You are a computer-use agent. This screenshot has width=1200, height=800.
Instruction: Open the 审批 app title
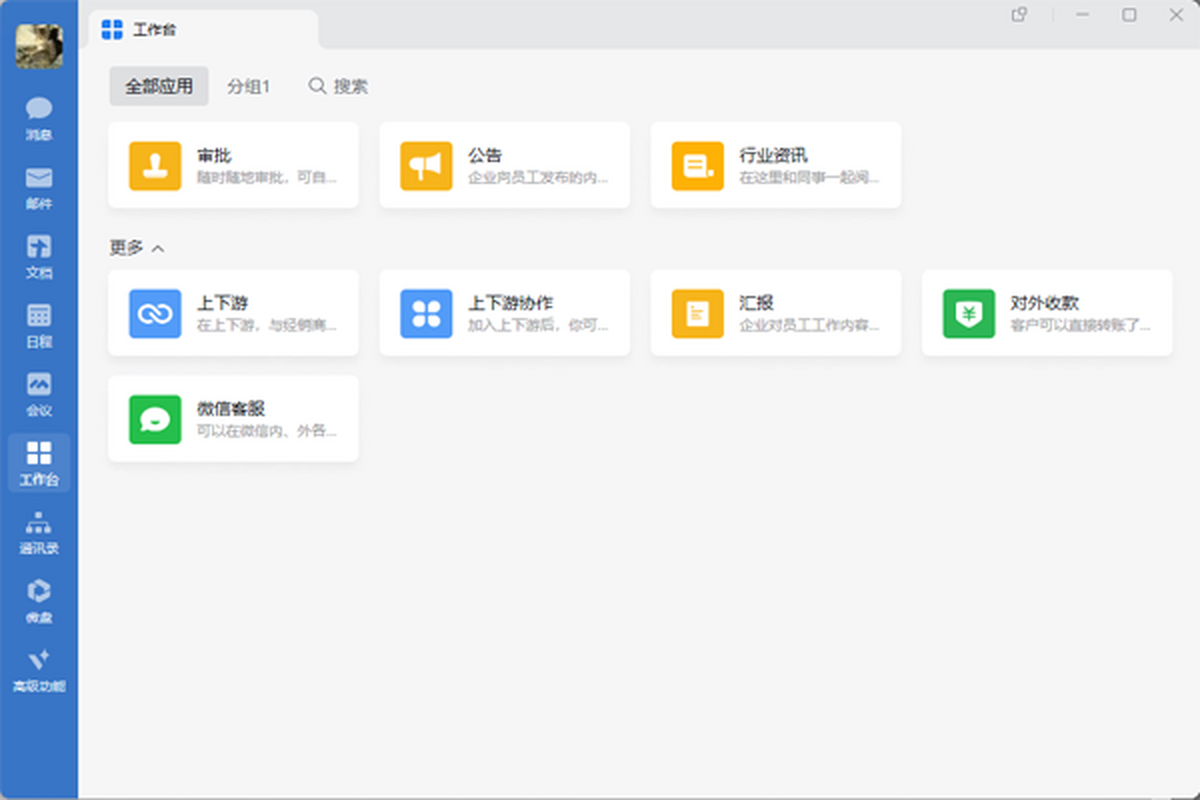coord(214,155)
